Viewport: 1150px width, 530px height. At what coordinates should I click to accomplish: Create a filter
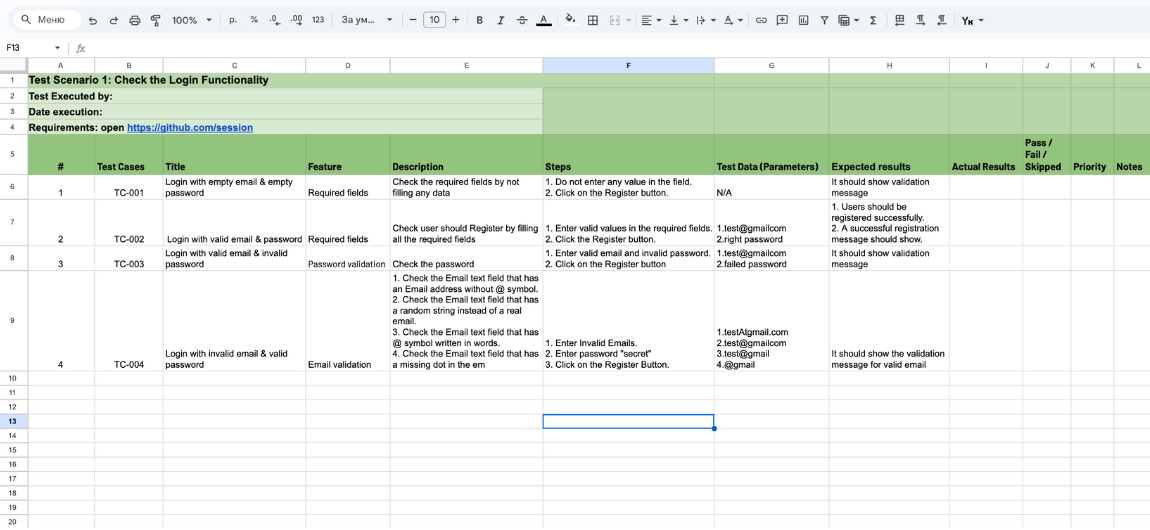click(824, 21)
